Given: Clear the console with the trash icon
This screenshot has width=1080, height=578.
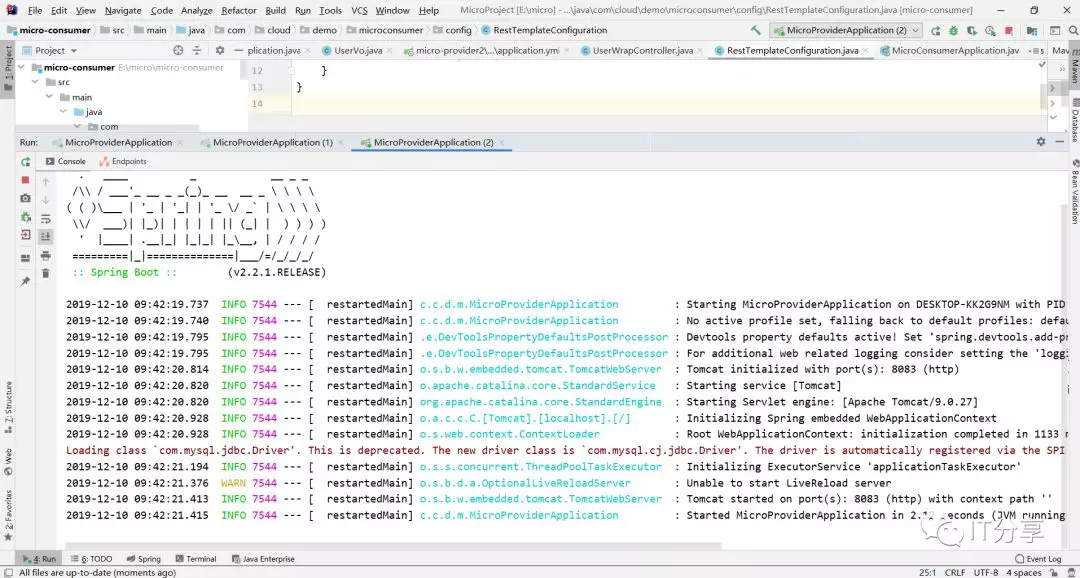Looking at the screenshot, I should coord(45,273).
